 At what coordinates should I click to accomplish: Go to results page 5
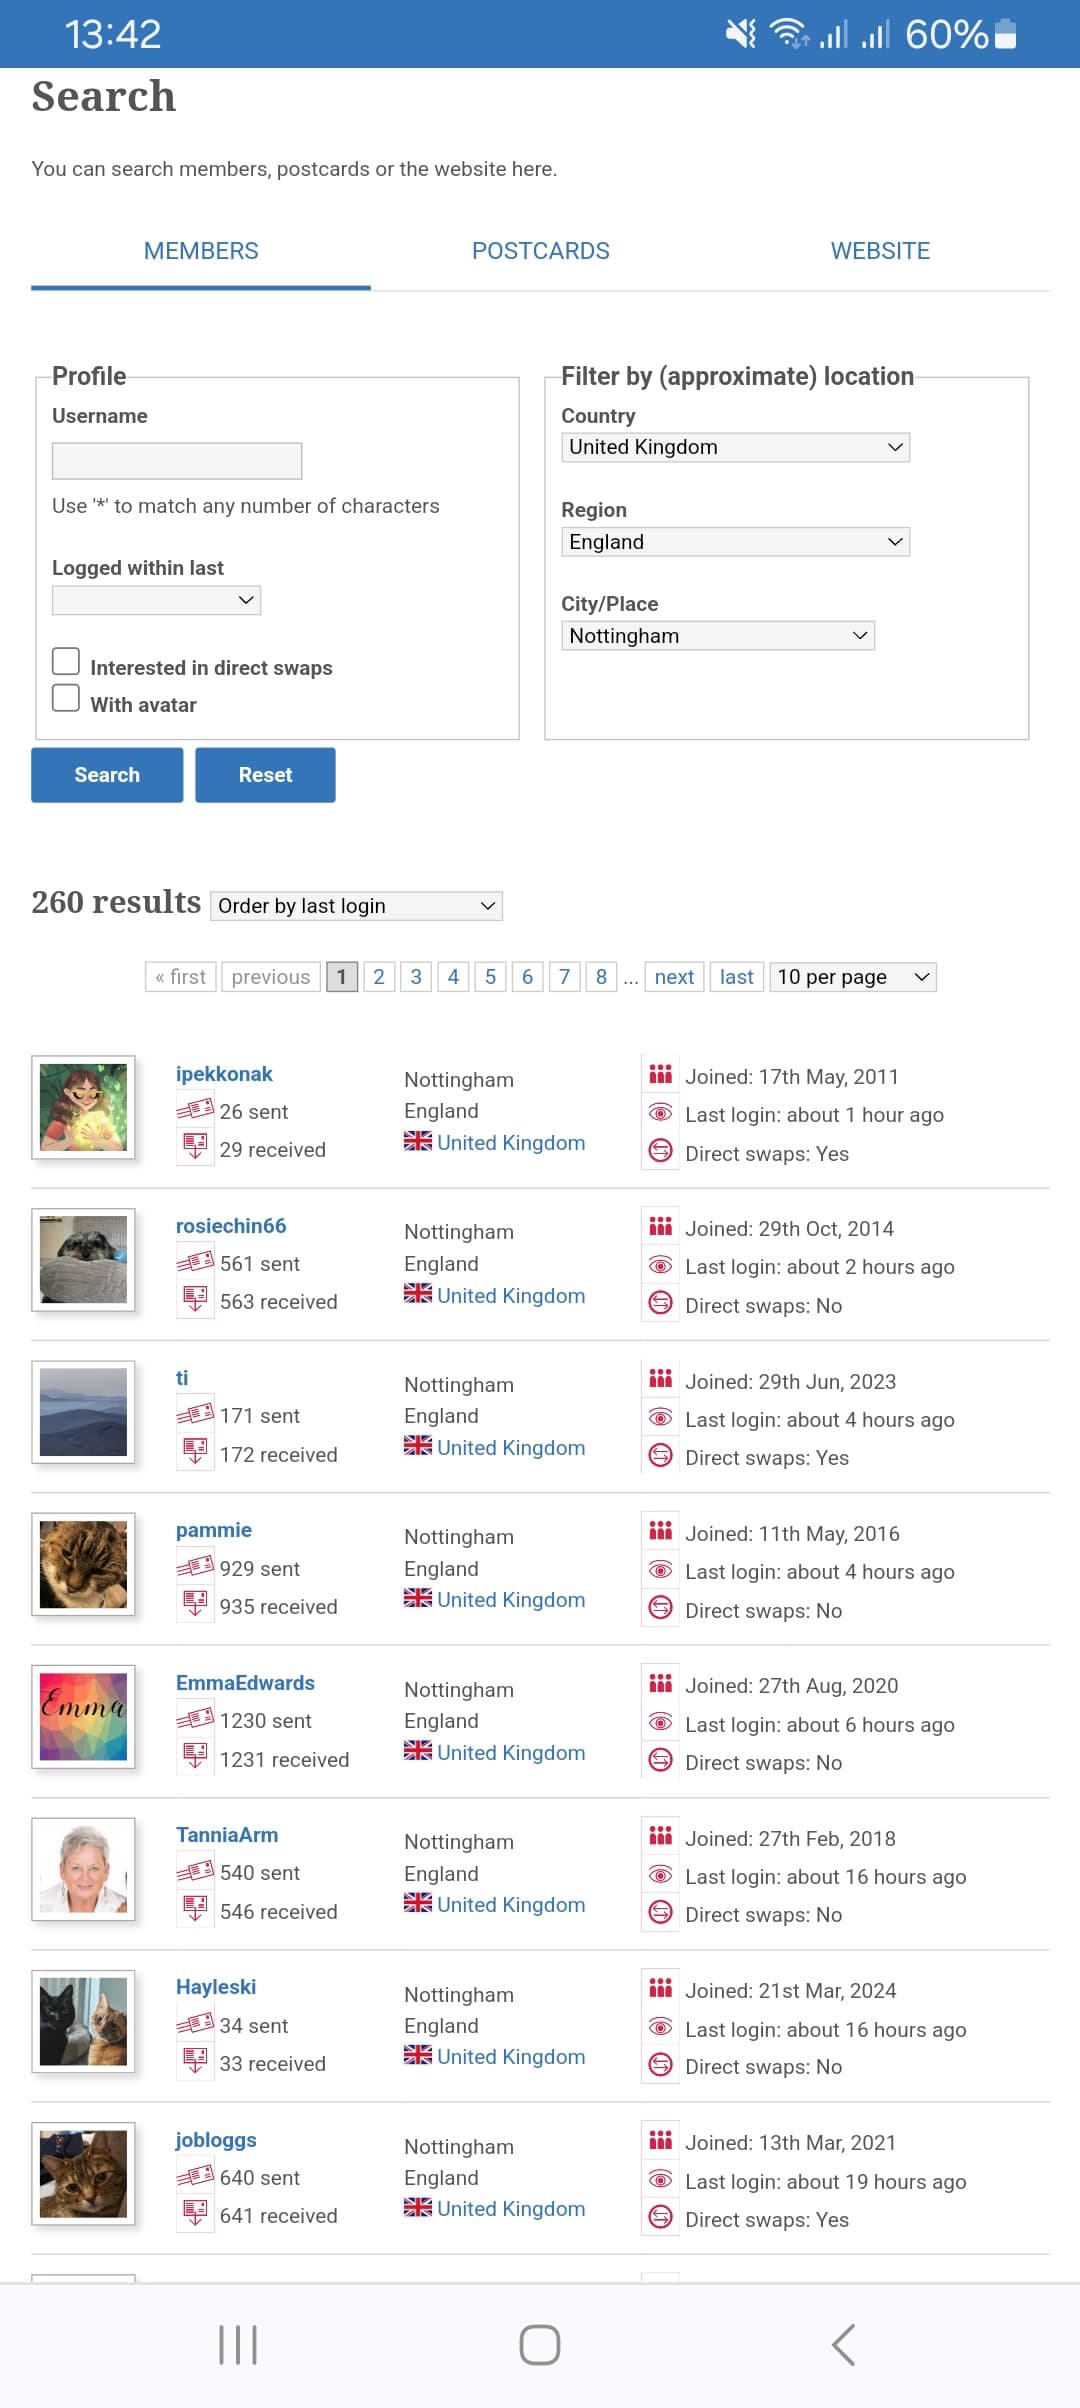click(490, 977)
